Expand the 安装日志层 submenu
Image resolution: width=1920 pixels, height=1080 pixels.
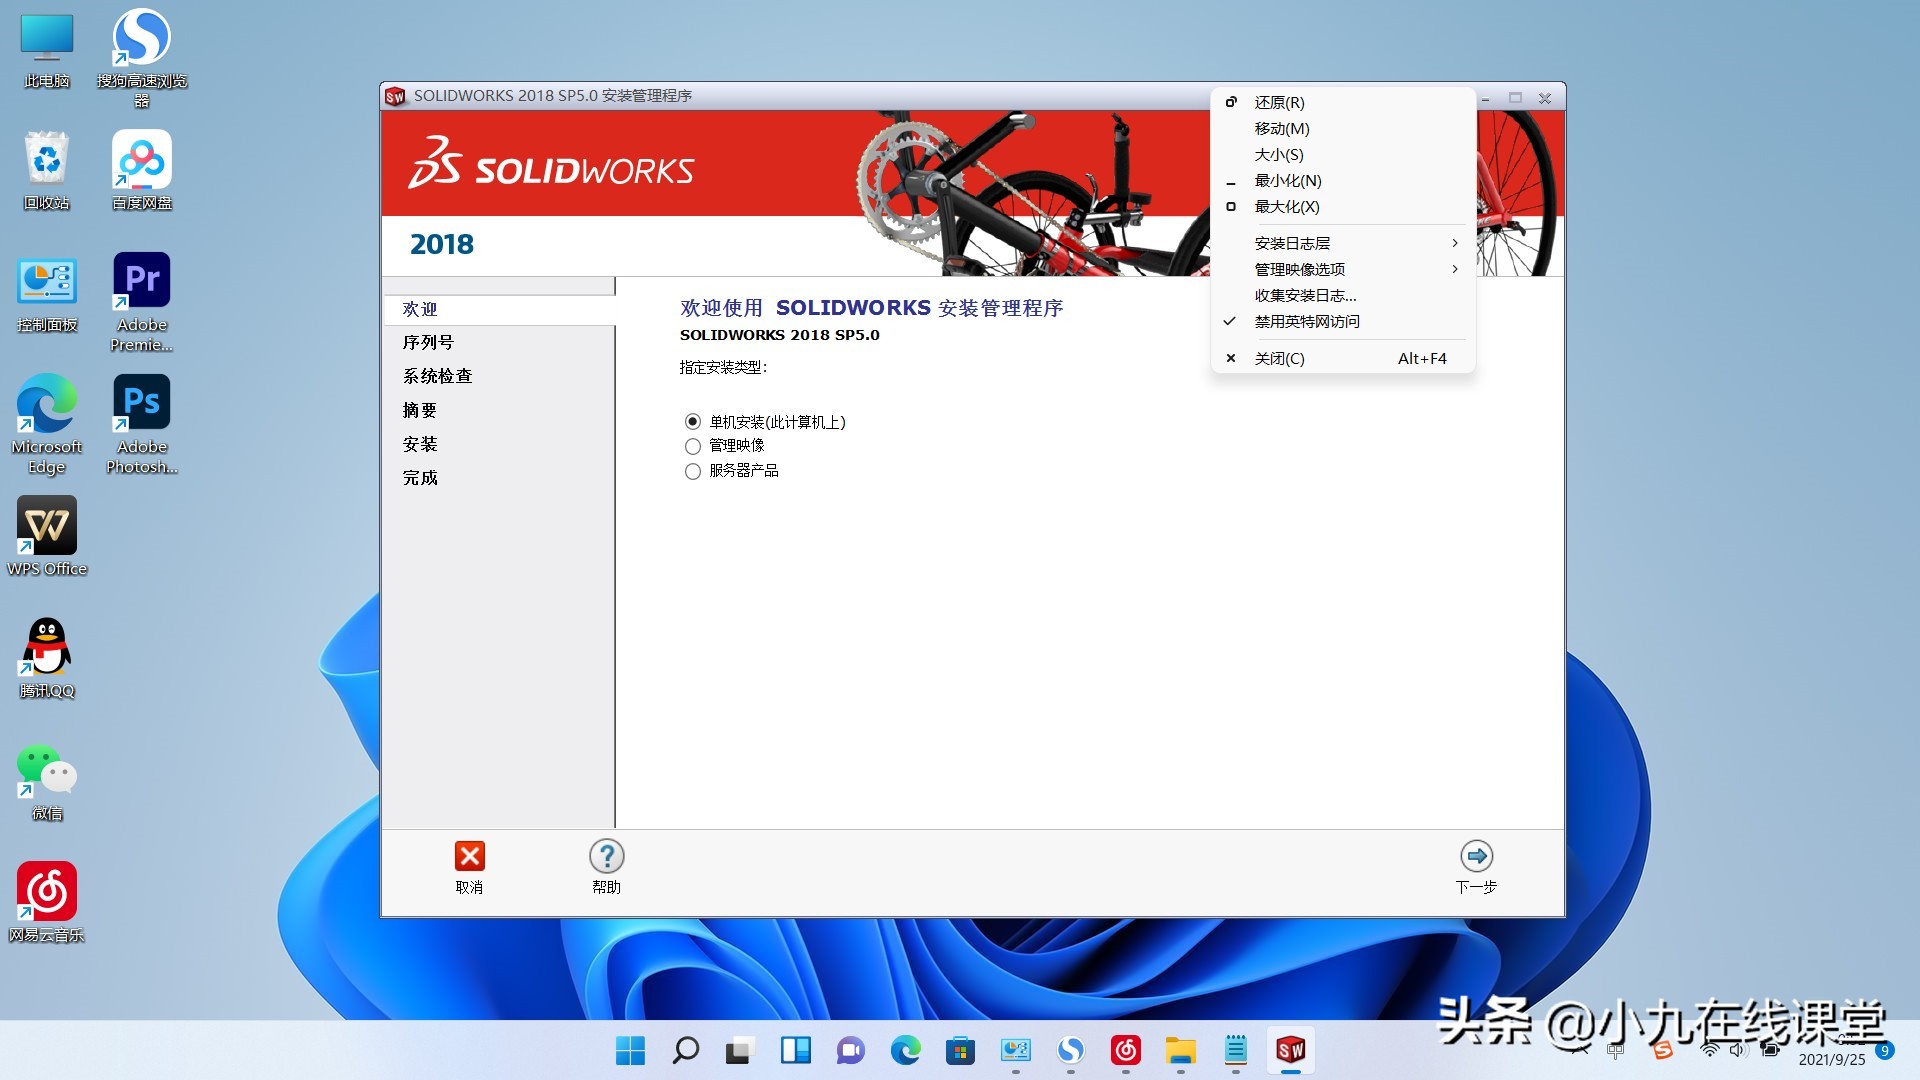(1293, 242)
